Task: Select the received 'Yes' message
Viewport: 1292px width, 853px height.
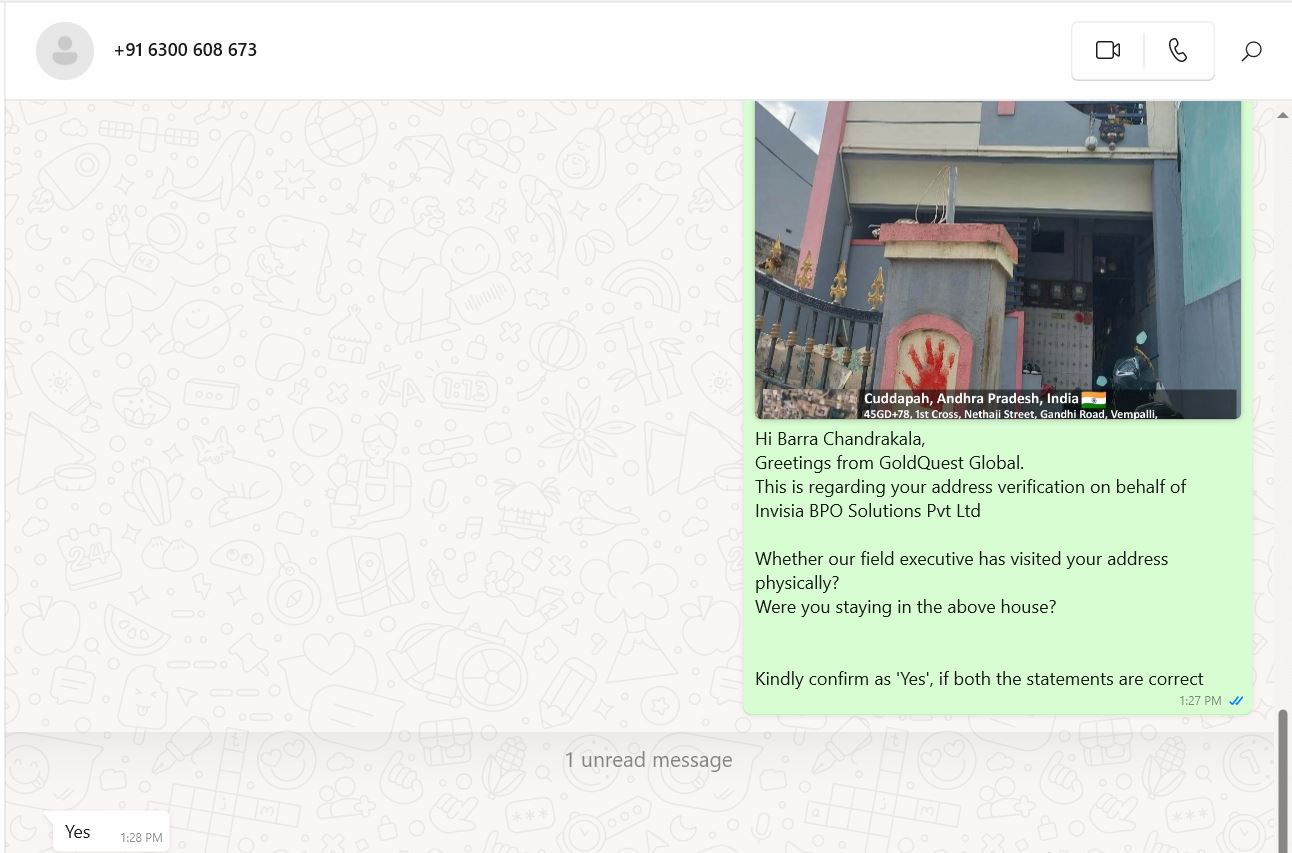Action: (111, 832)
